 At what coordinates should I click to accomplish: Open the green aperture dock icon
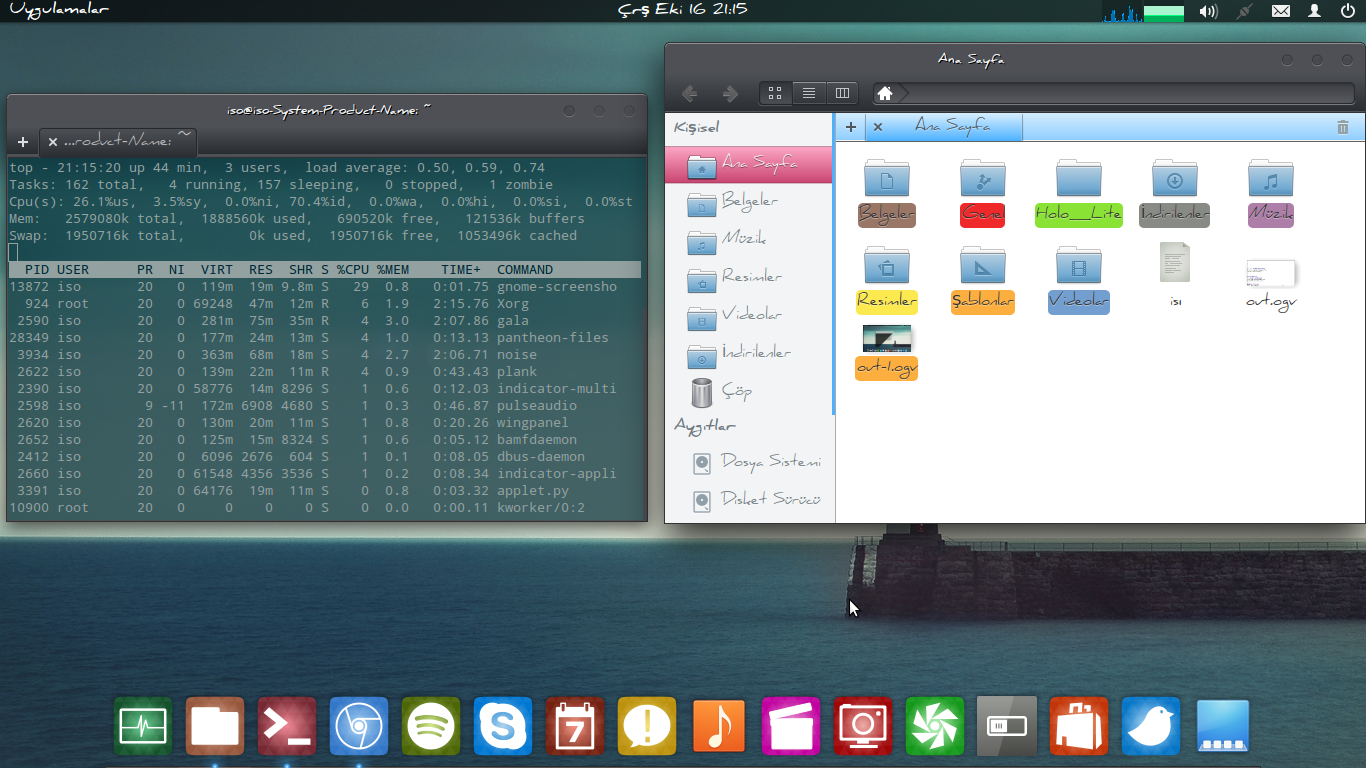tap(935, 726)
